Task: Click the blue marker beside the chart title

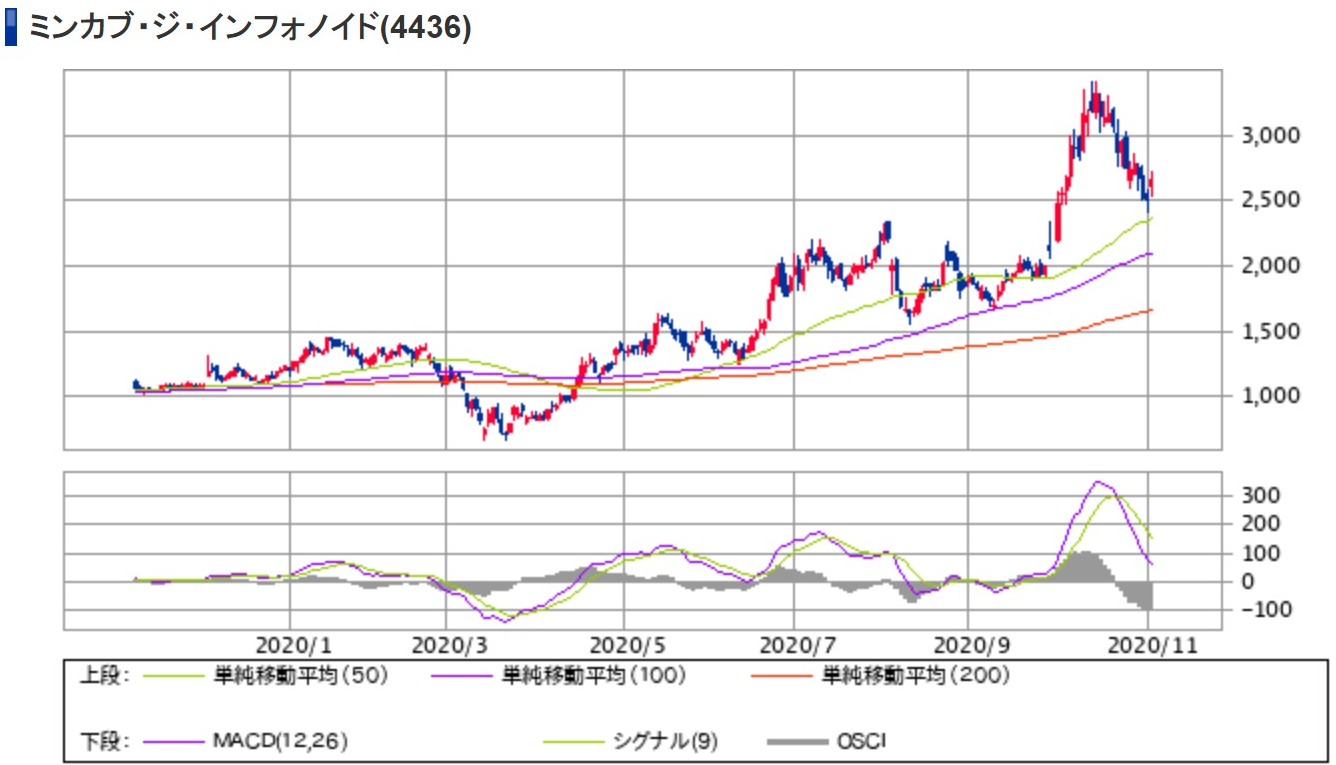Action: [11, 27]
